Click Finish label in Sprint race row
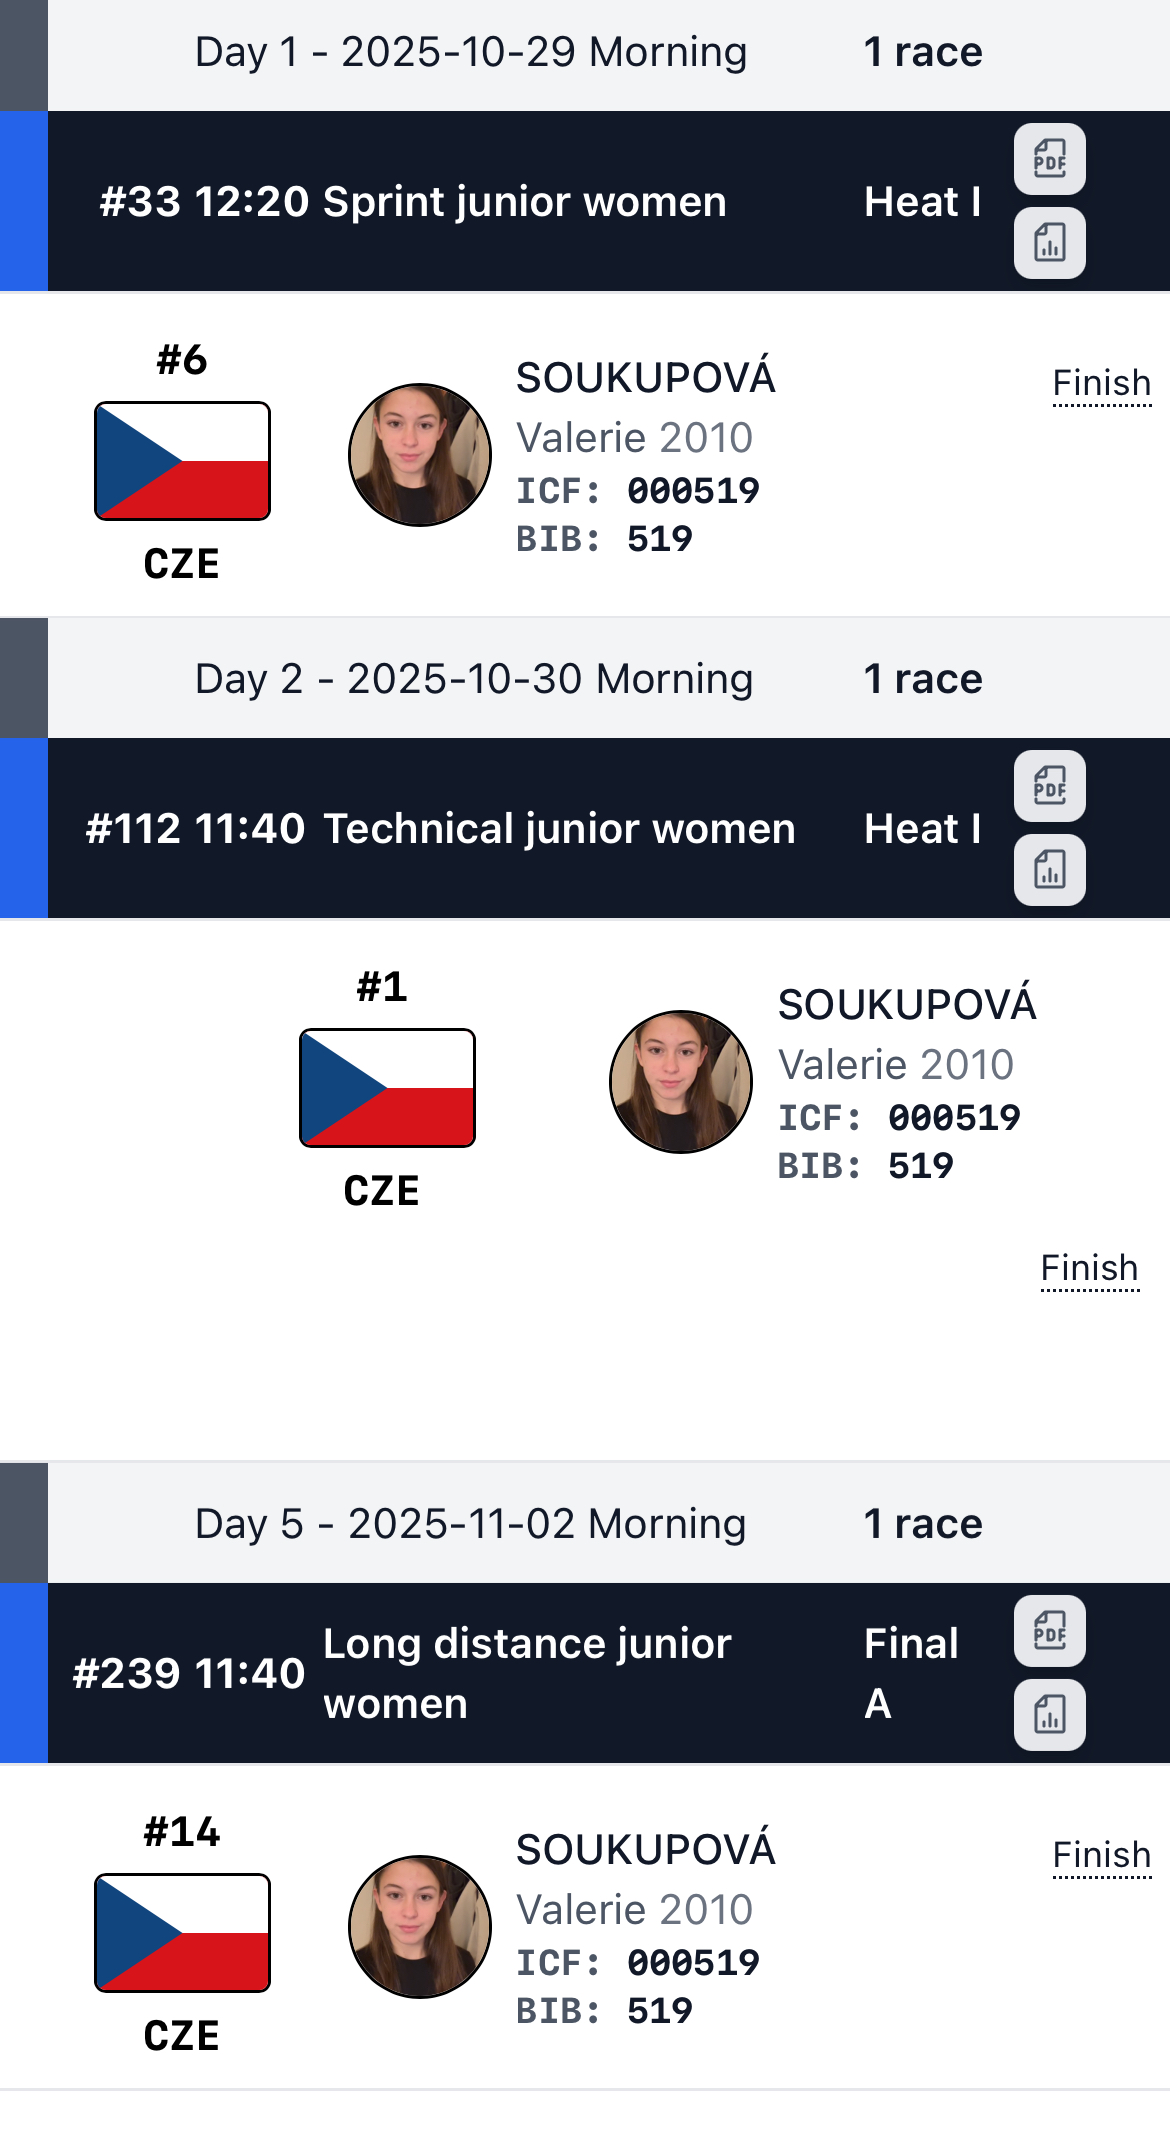The image size is (1170, 2150). point(1101,383)
